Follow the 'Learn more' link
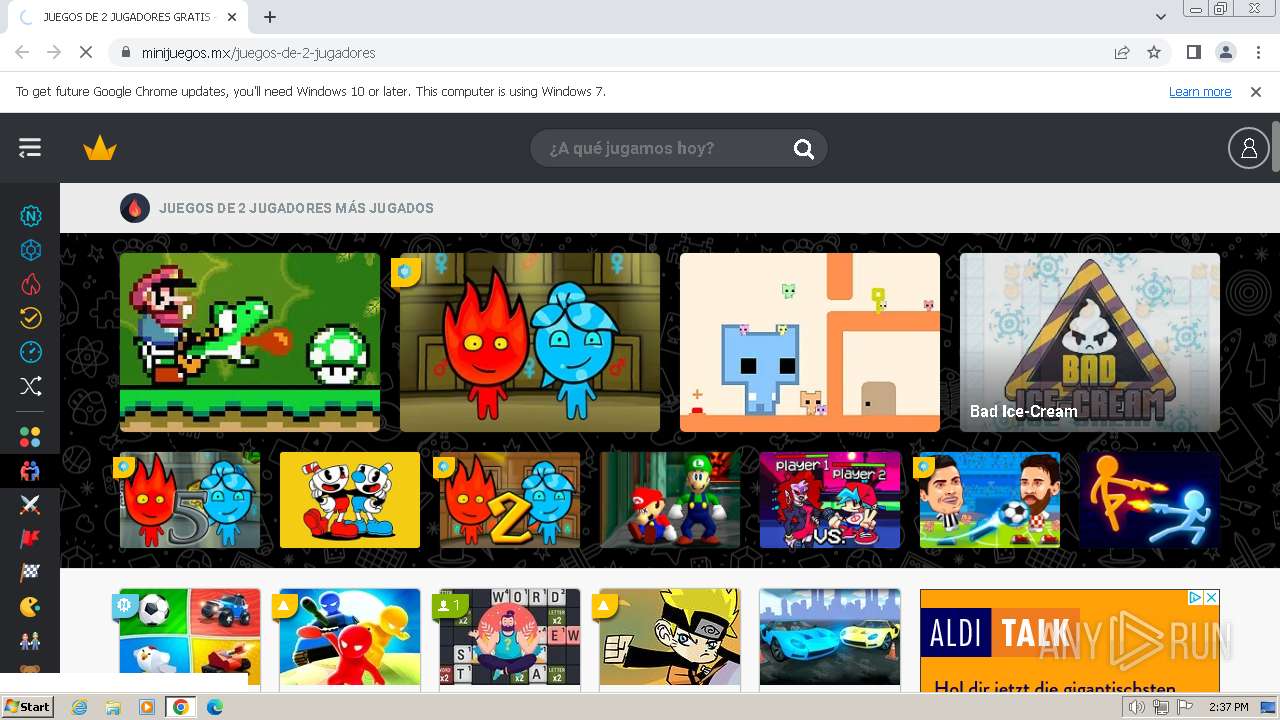This screenshot has width=1280, height=720. tap(1200, 91)
